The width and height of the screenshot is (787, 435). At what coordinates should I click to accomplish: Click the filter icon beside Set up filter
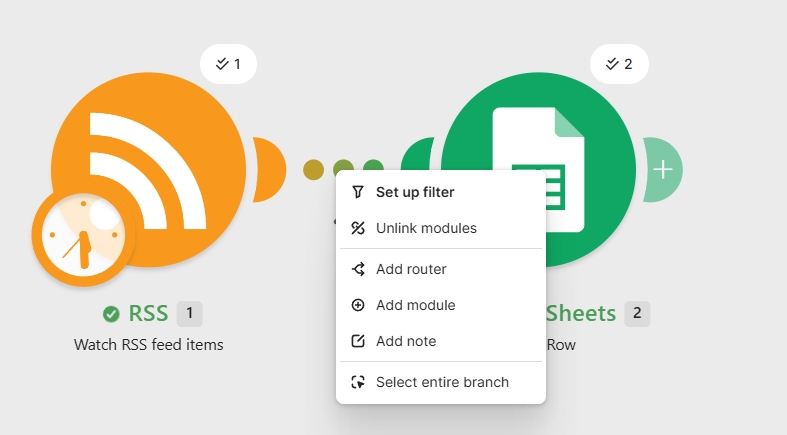click(358, 192)
